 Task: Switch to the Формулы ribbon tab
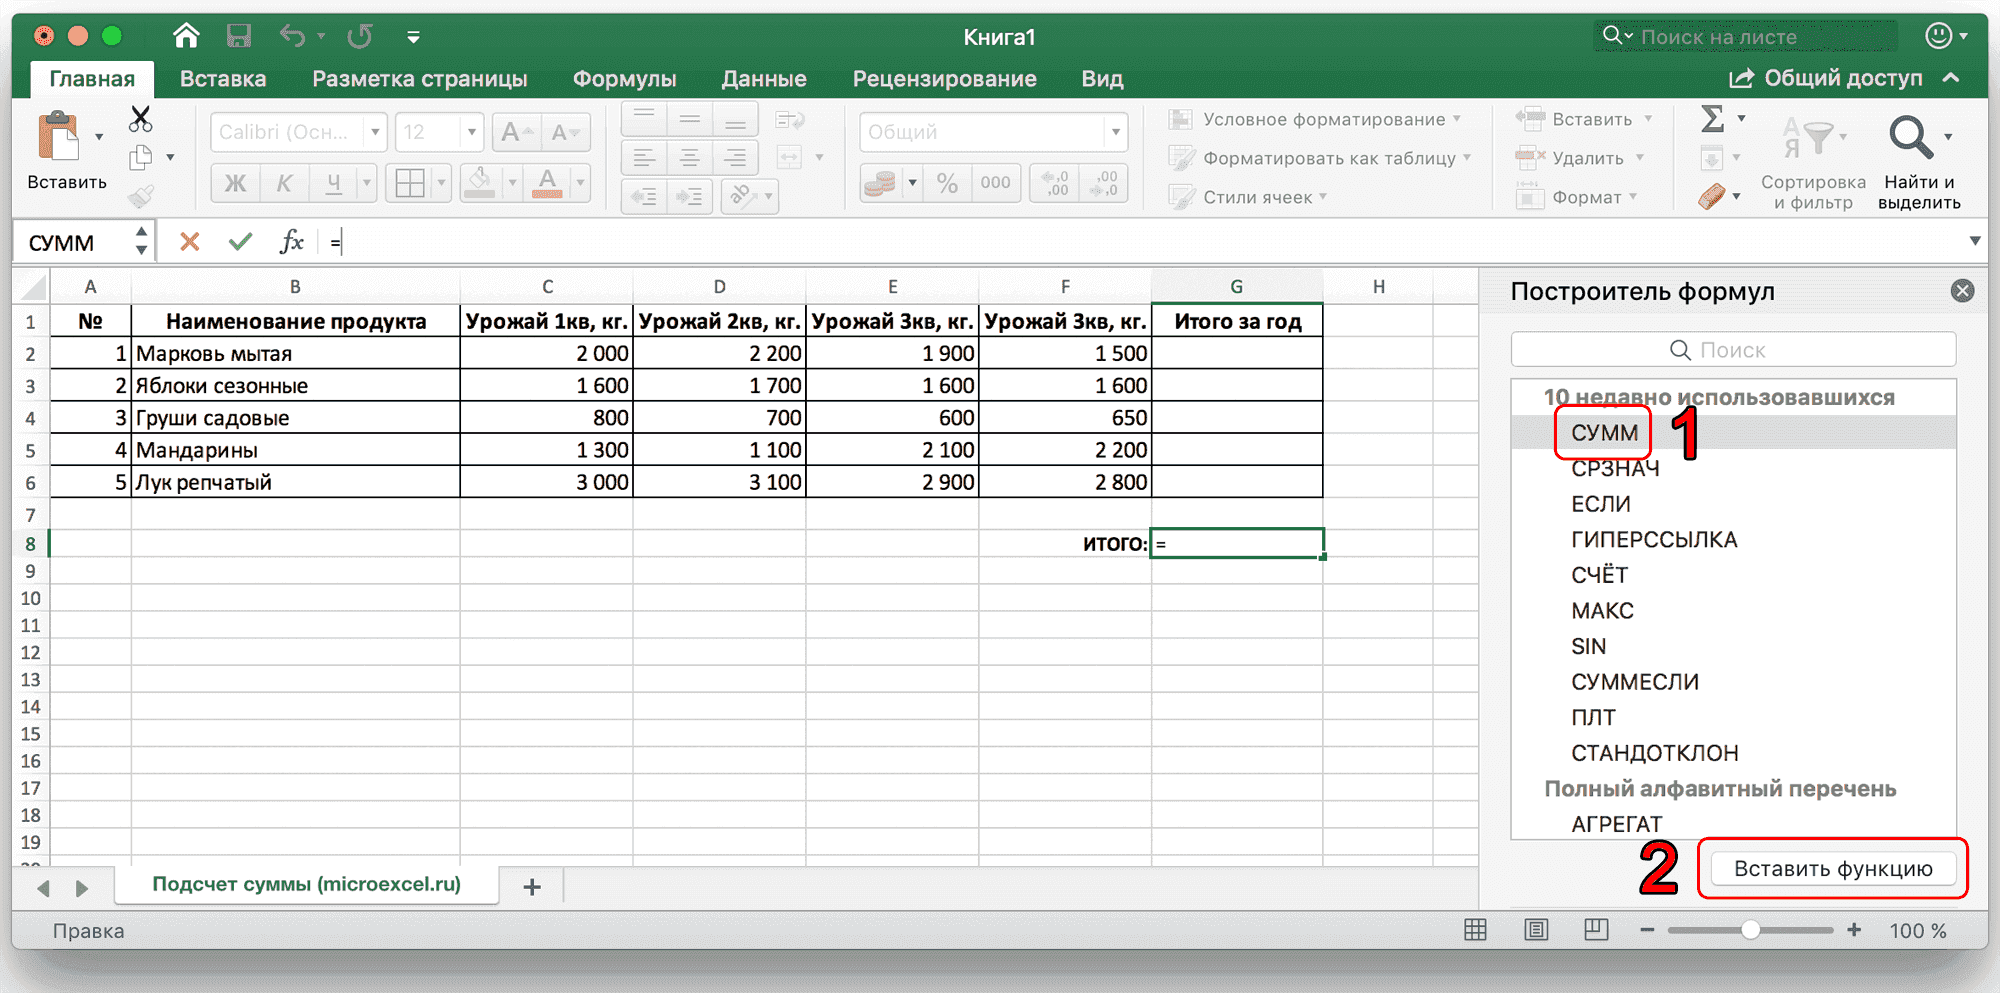pos(623,78)
